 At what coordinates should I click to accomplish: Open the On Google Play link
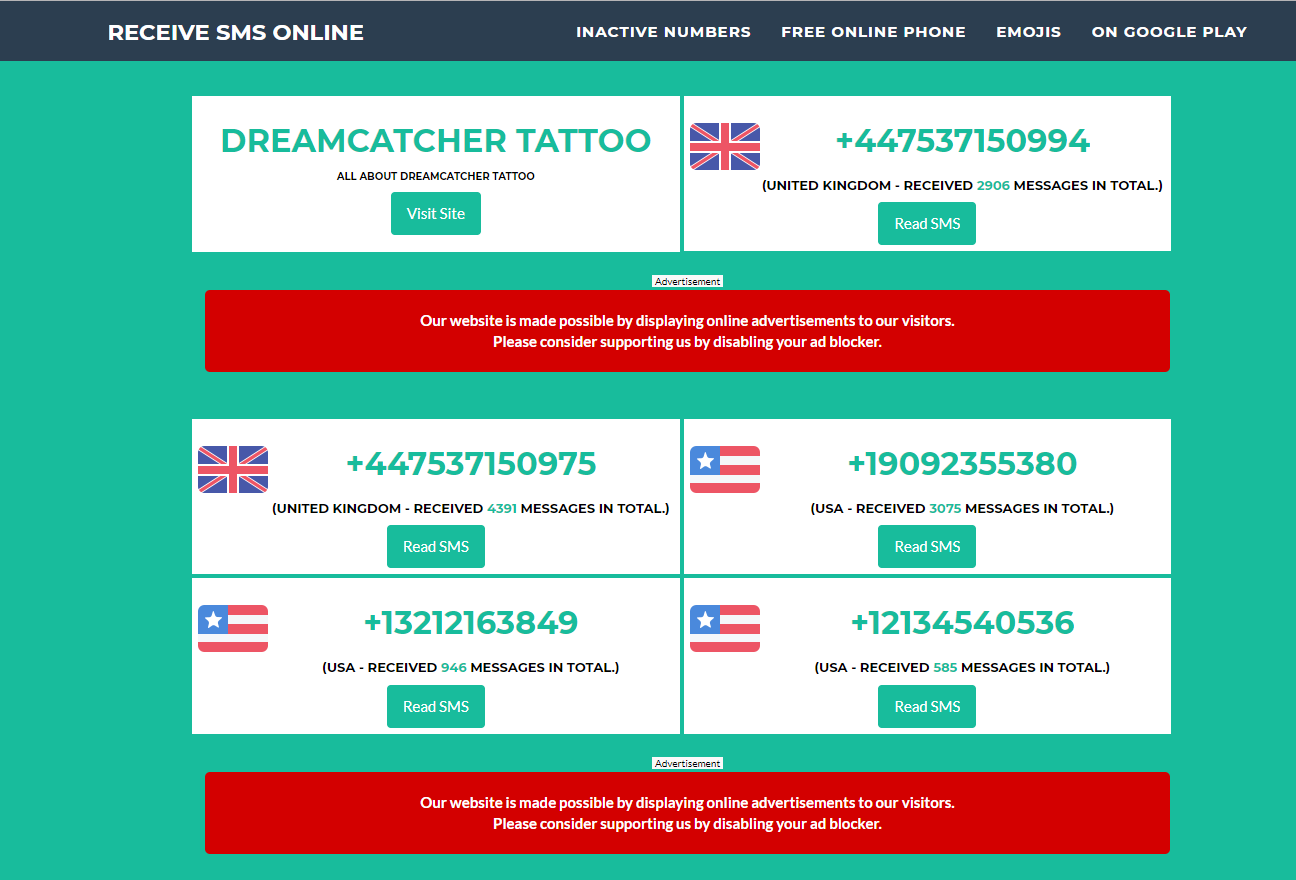point(1169,32)
